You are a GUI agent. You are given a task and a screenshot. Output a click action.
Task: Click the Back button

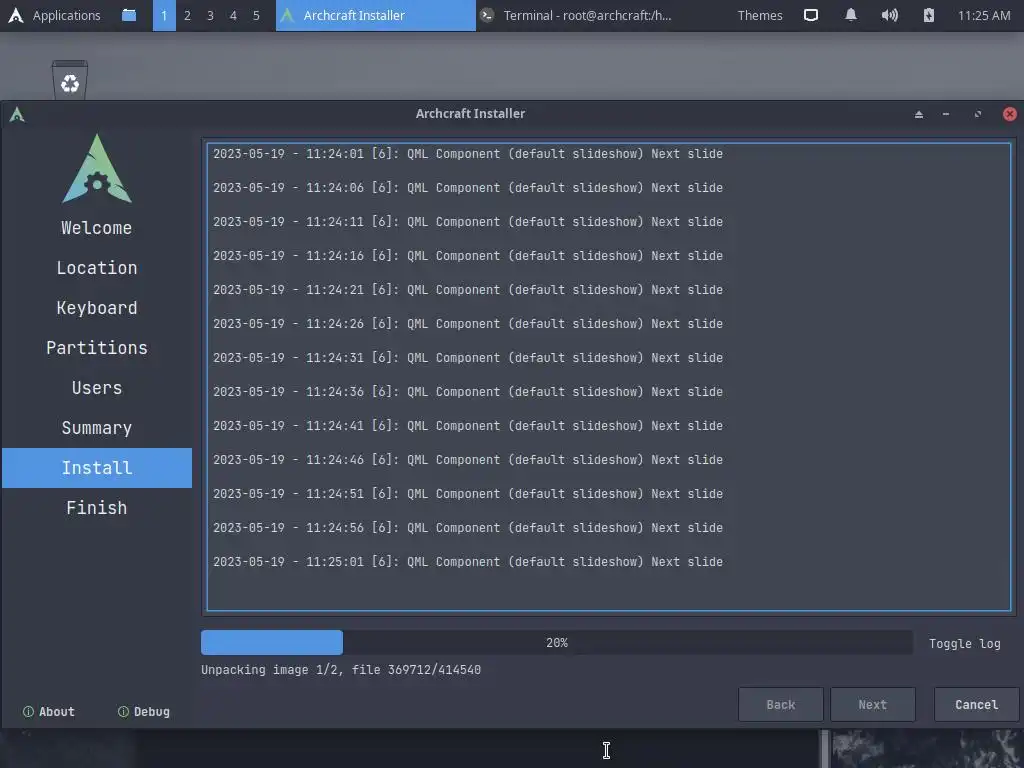pyautogui.click(x=780, y=705)
